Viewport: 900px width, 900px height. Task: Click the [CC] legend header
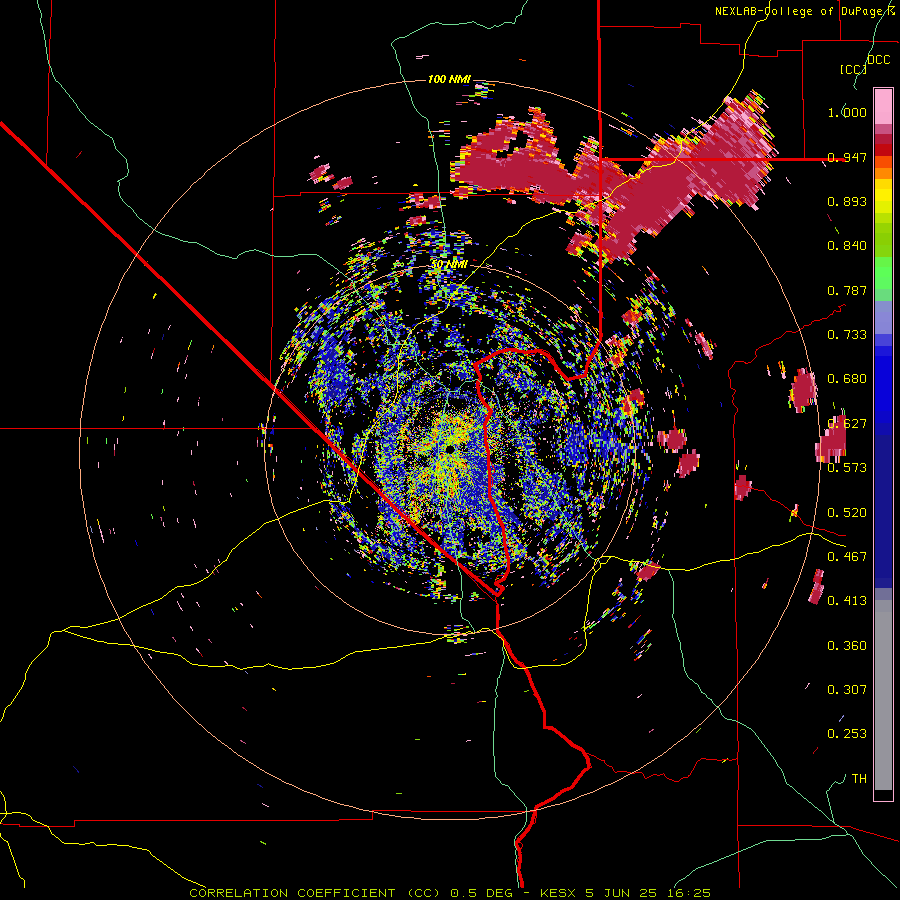853,69
